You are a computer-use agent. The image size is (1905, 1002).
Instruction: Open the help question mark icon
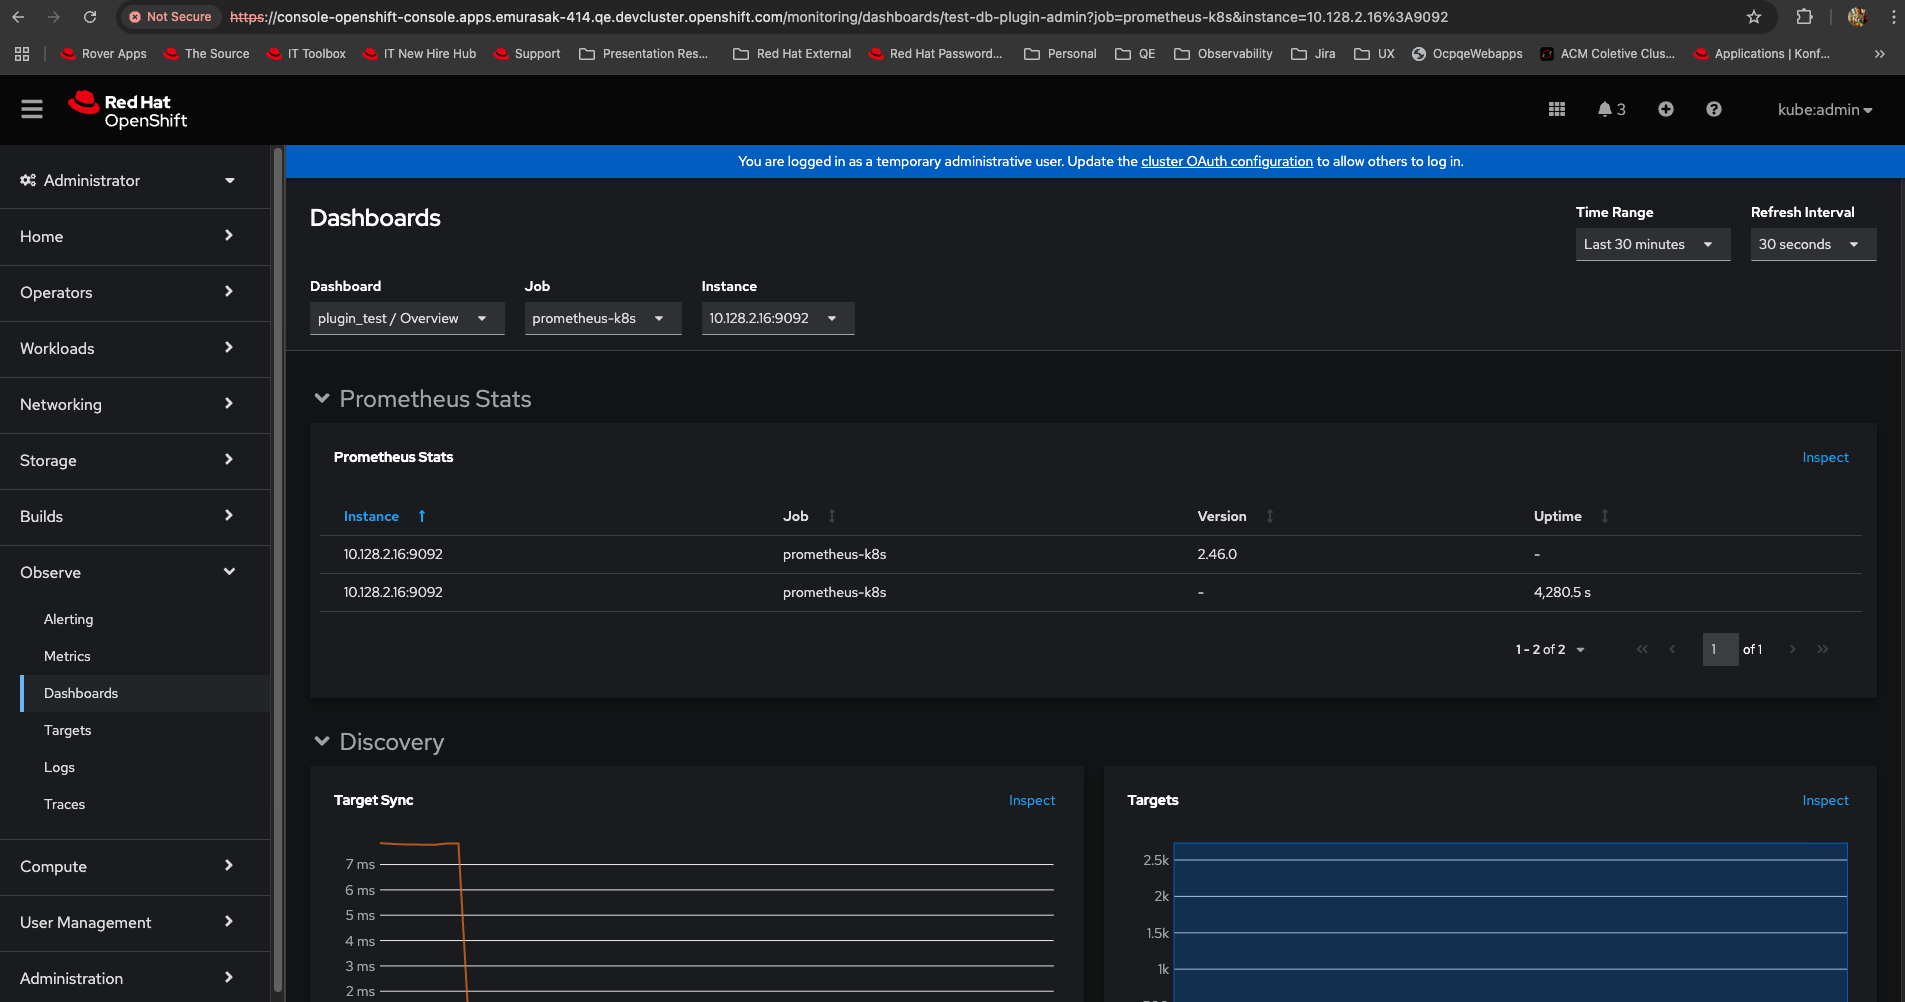1713,109
